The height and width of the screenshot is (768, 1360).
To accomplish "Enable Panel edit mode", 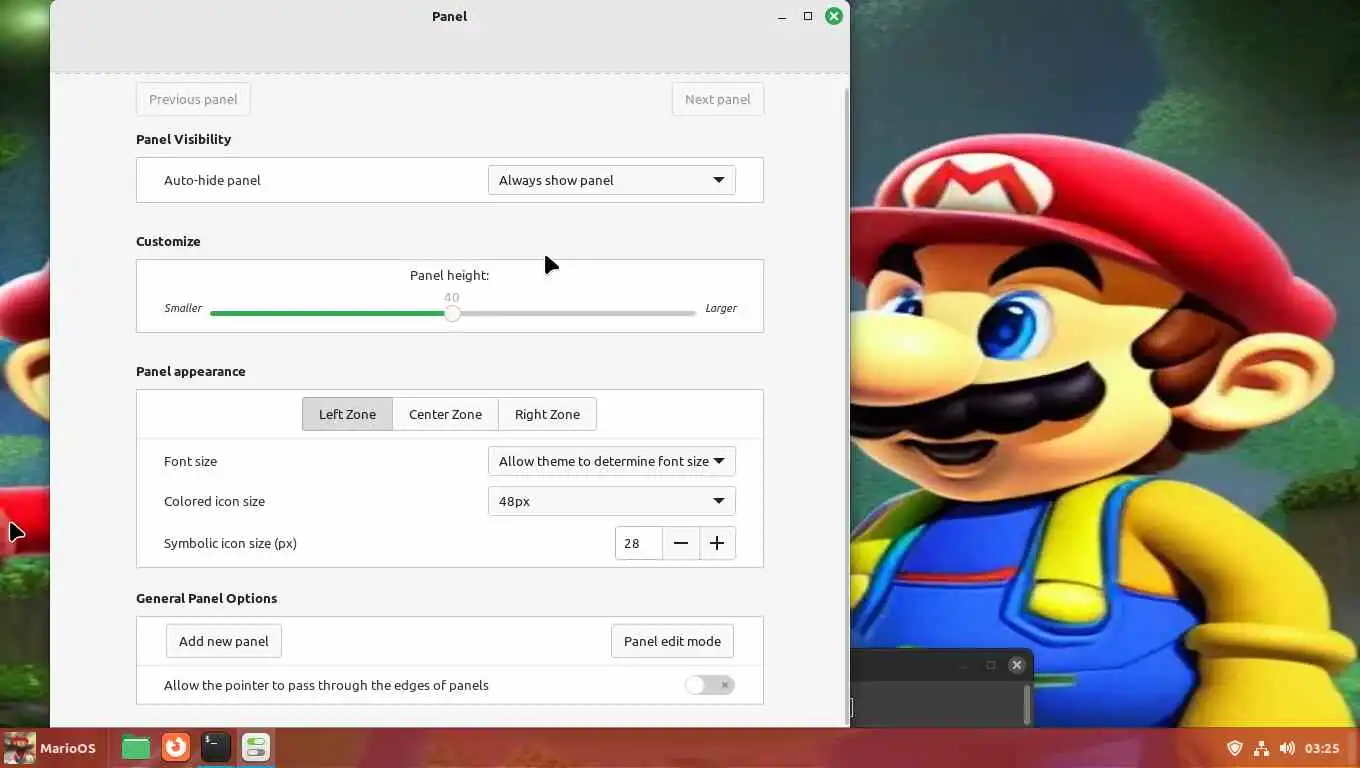I will [672, 641].
